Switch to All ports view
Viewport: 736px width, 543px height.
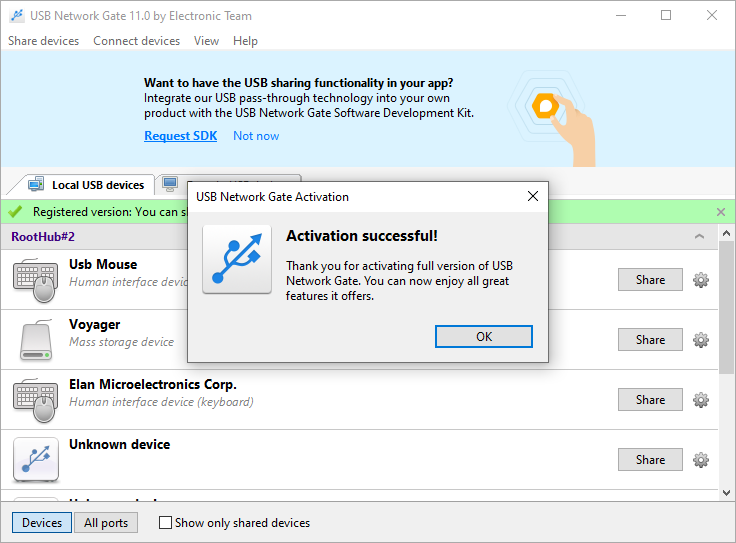pyautogui.click(x=106, y=523)
